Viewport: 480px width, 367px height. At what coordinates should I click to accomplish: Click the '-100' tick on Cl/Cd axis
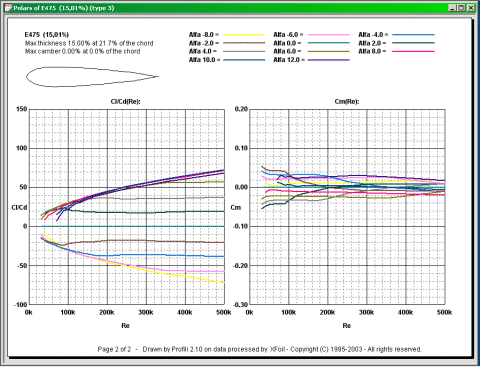(20, 305)
